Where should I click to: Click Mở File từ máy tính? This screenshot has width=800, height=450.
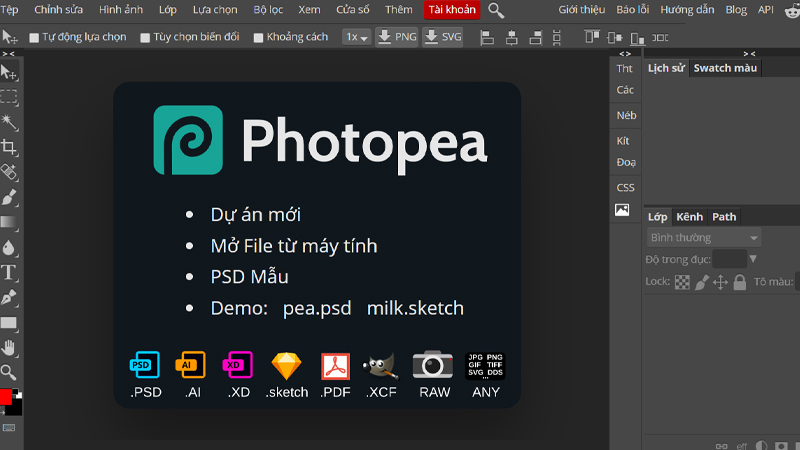(294, 246)
